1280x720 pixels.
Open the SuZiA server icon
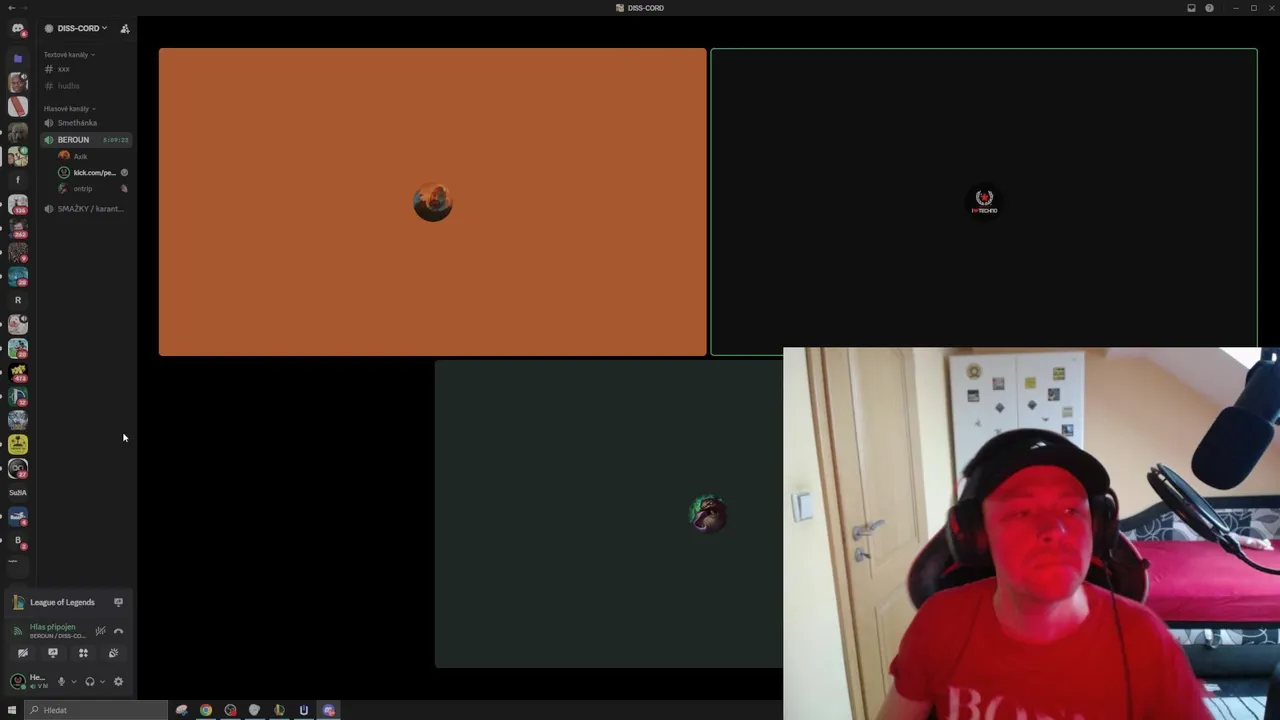tap(17, 493)
